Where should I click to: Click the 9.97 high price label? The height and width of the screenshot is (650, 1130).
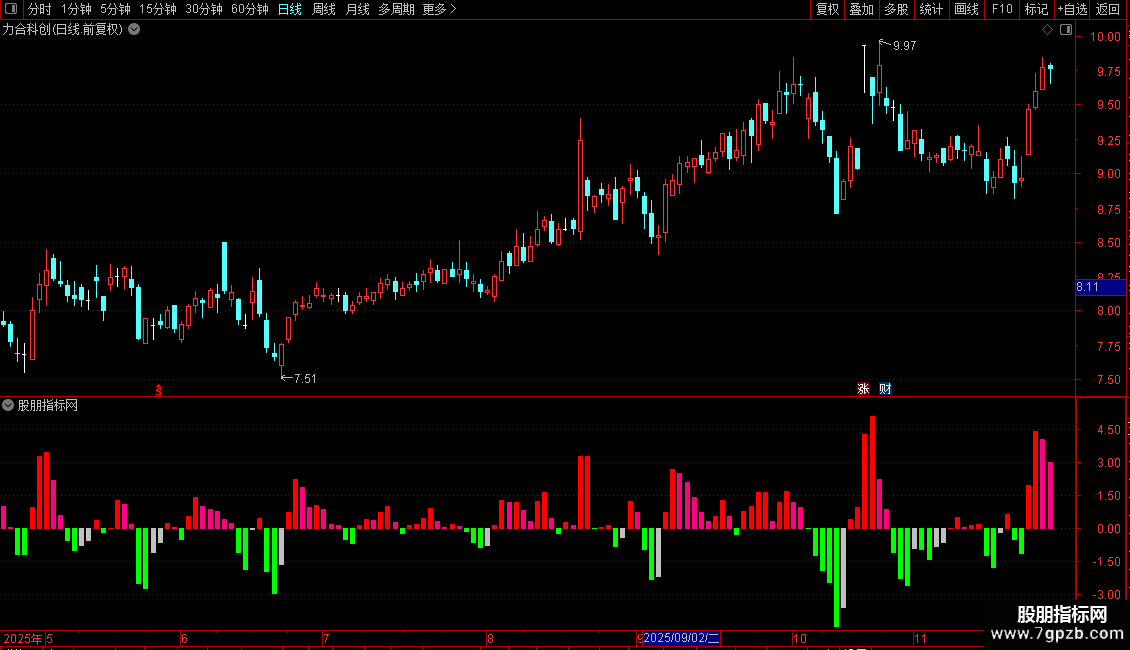(x=904, y=45)
